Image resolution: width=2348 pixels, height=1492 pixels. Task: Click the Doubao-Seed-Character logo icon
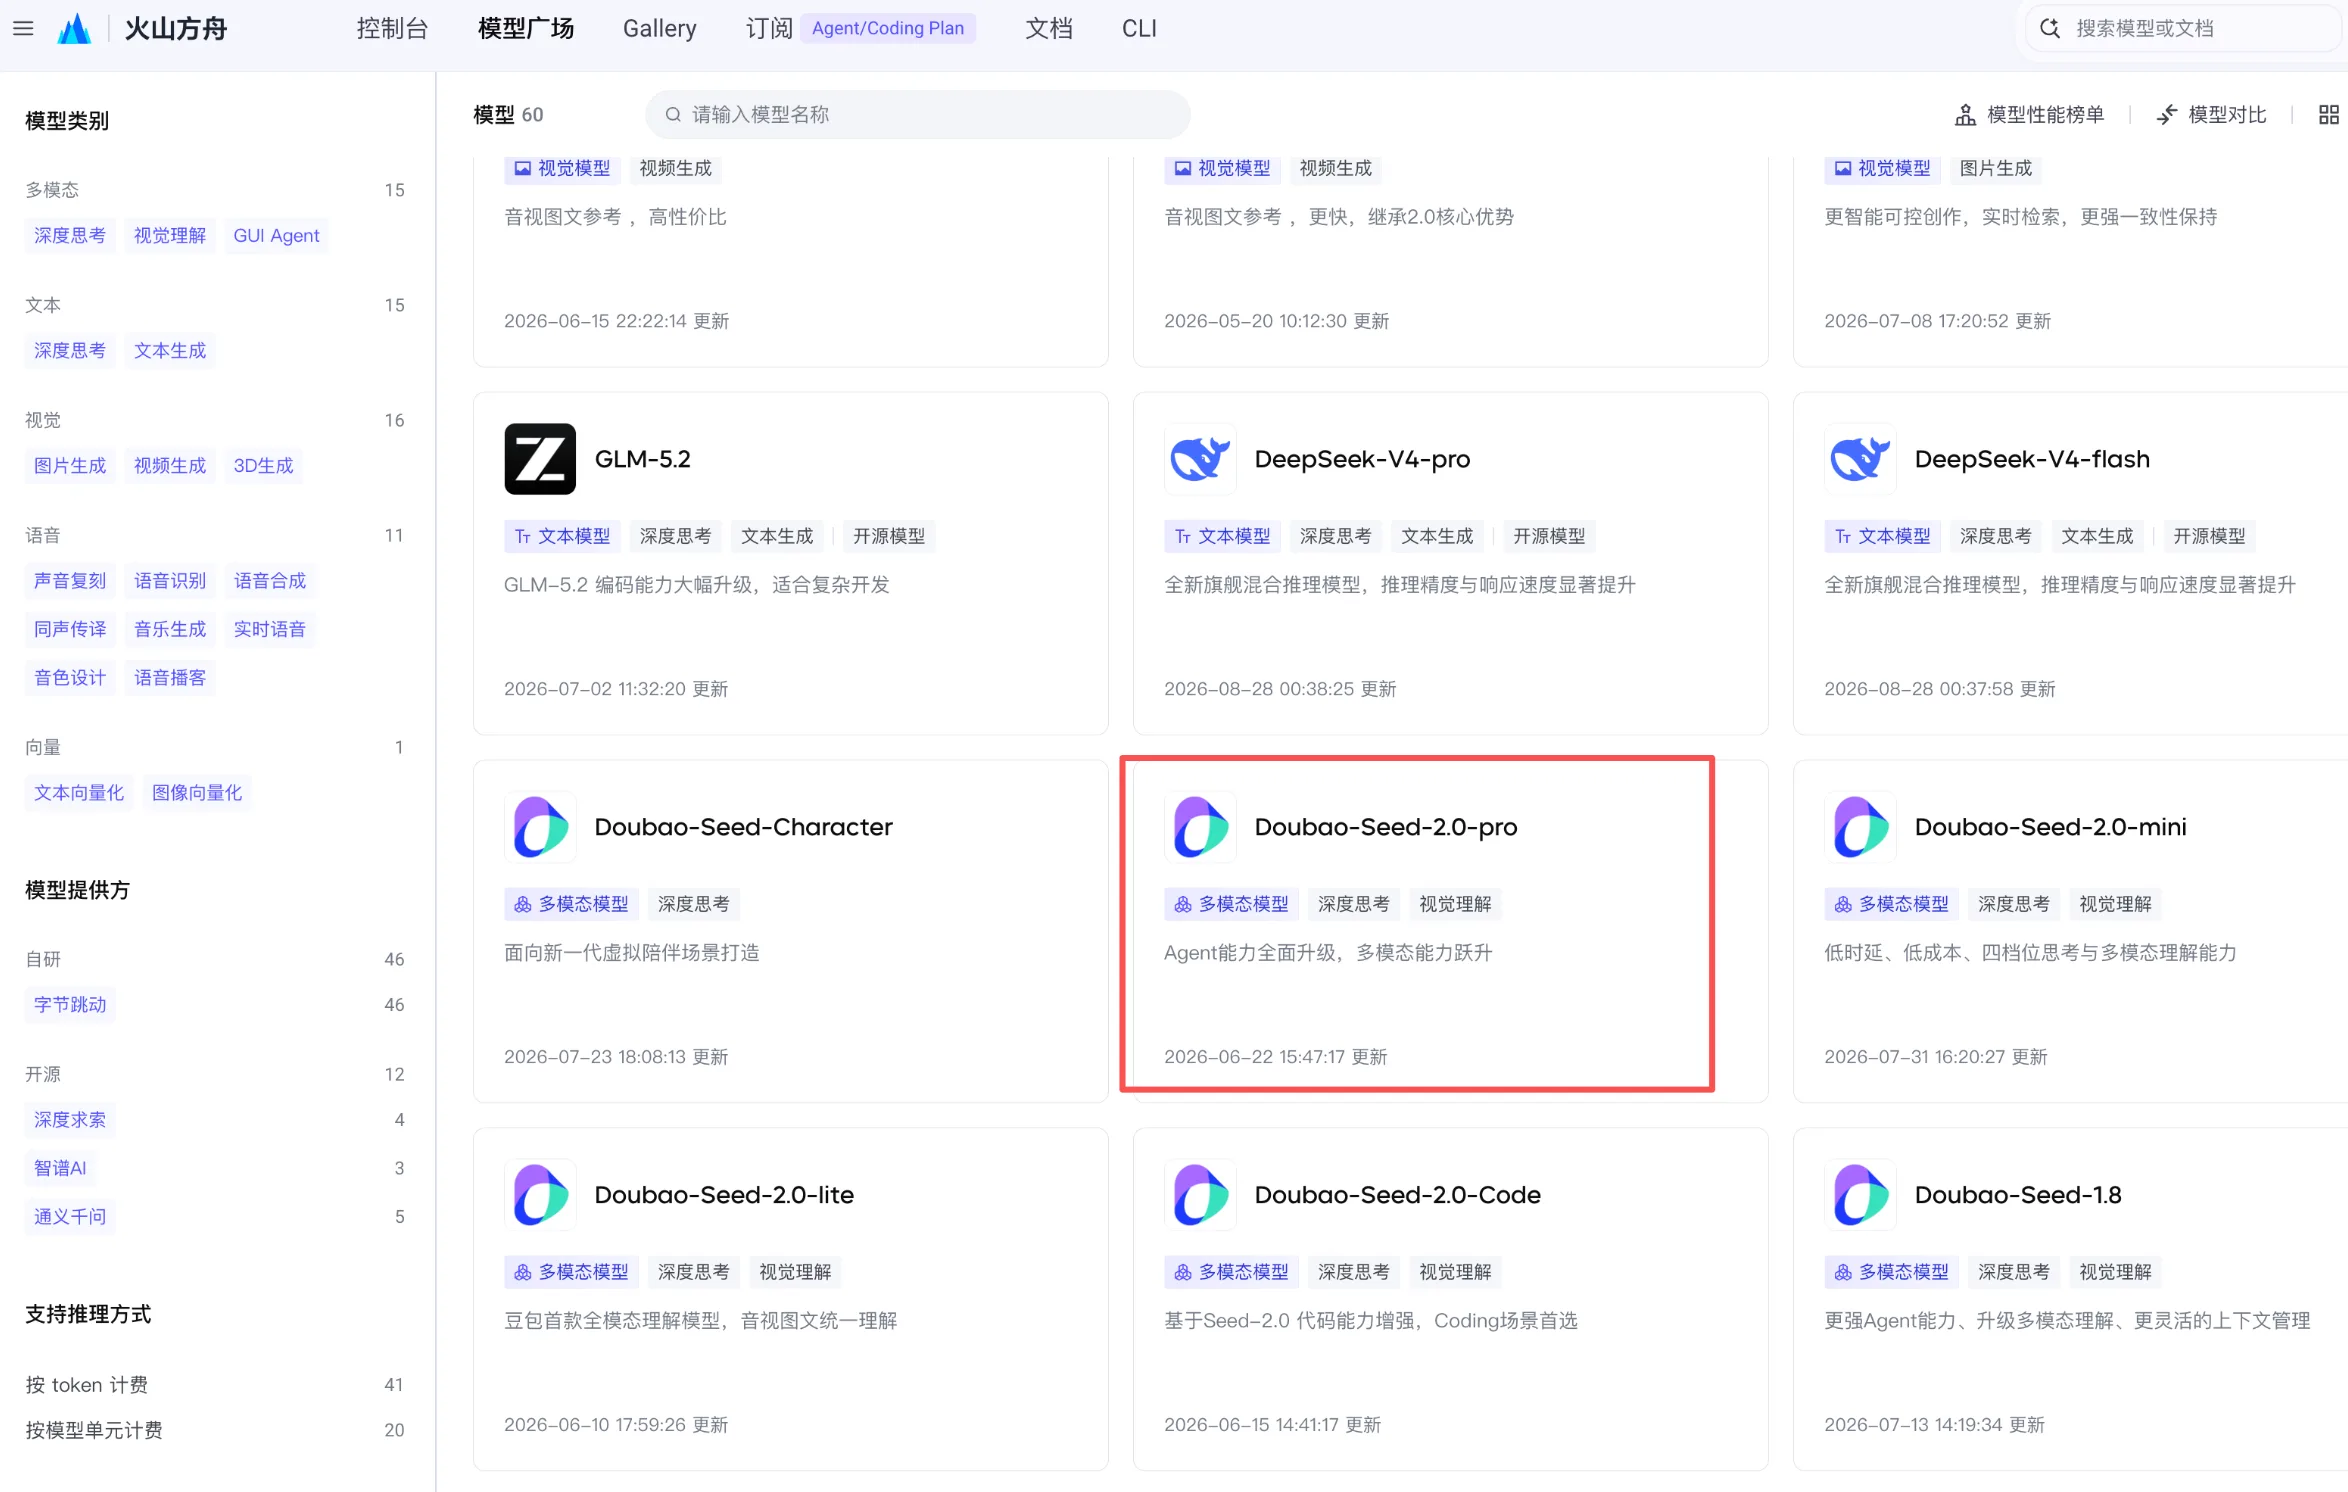(x=540, y=827)
